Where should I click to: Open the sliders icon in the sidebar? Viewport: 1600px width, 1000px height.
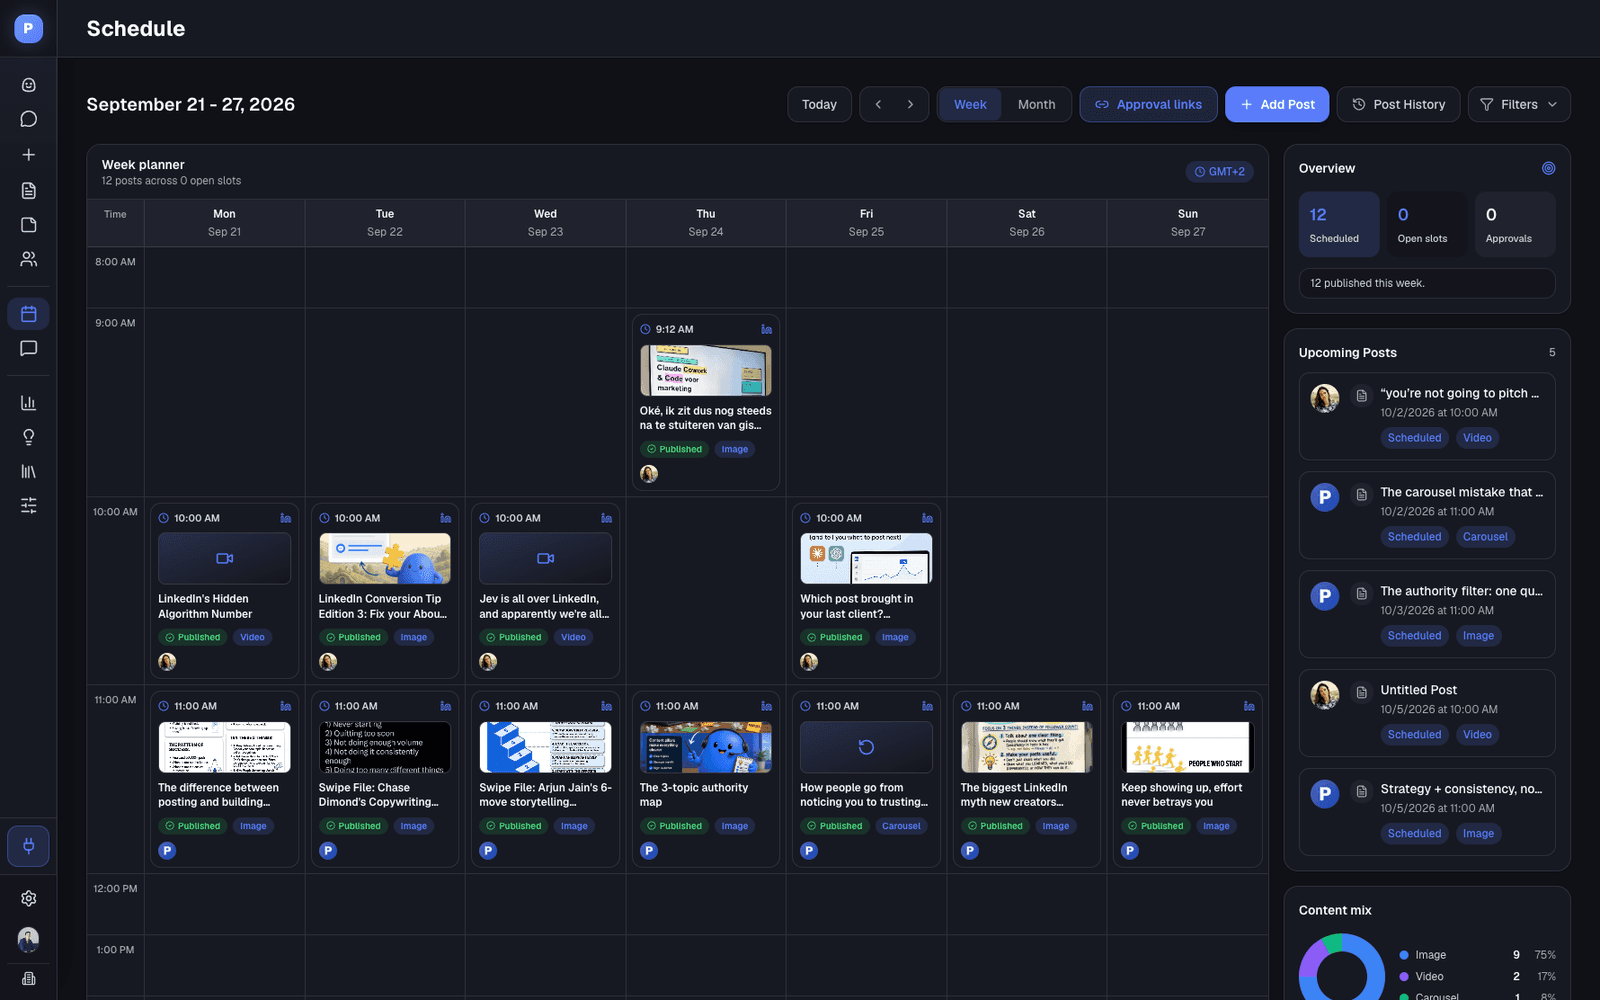pyautogui.click(x=29, y=505)
